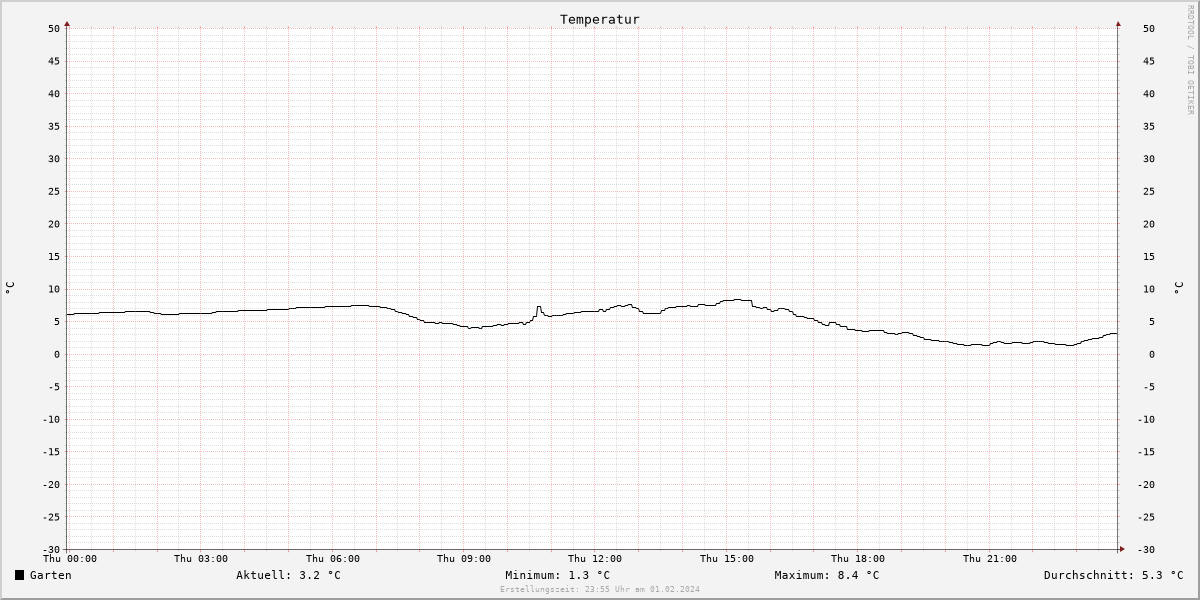Click the 'Thu 09:00' time axis label

click(x=464, y=559)
